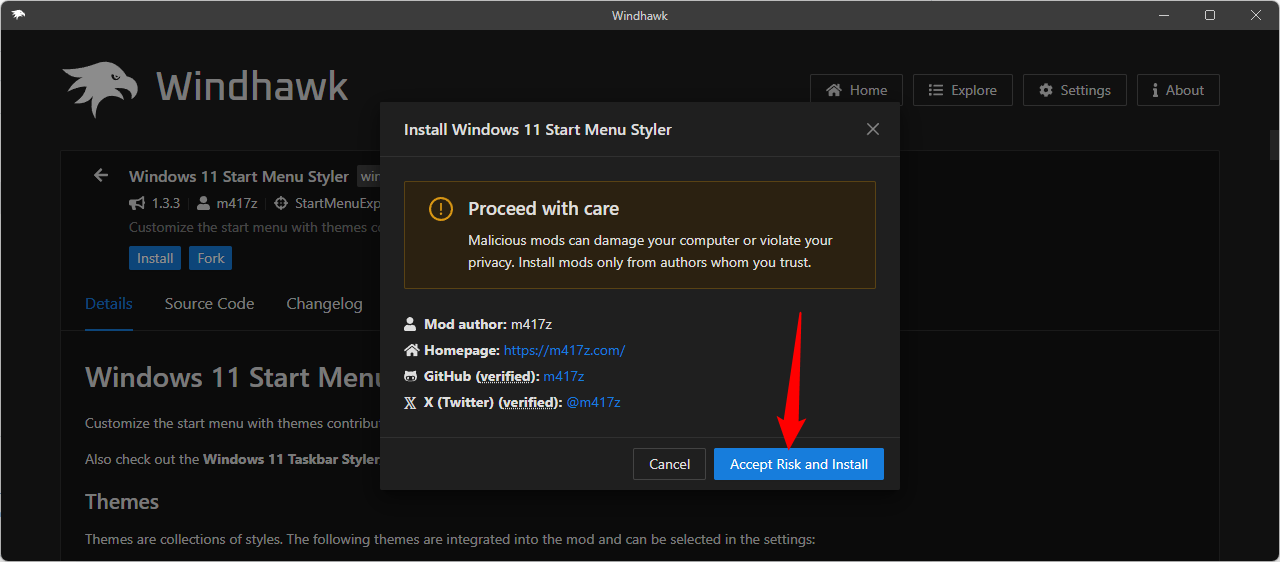This screenshot has height=562, width=1280.
Task: Maximize the Windhawk window
Action: click(x=1210, y=15)
